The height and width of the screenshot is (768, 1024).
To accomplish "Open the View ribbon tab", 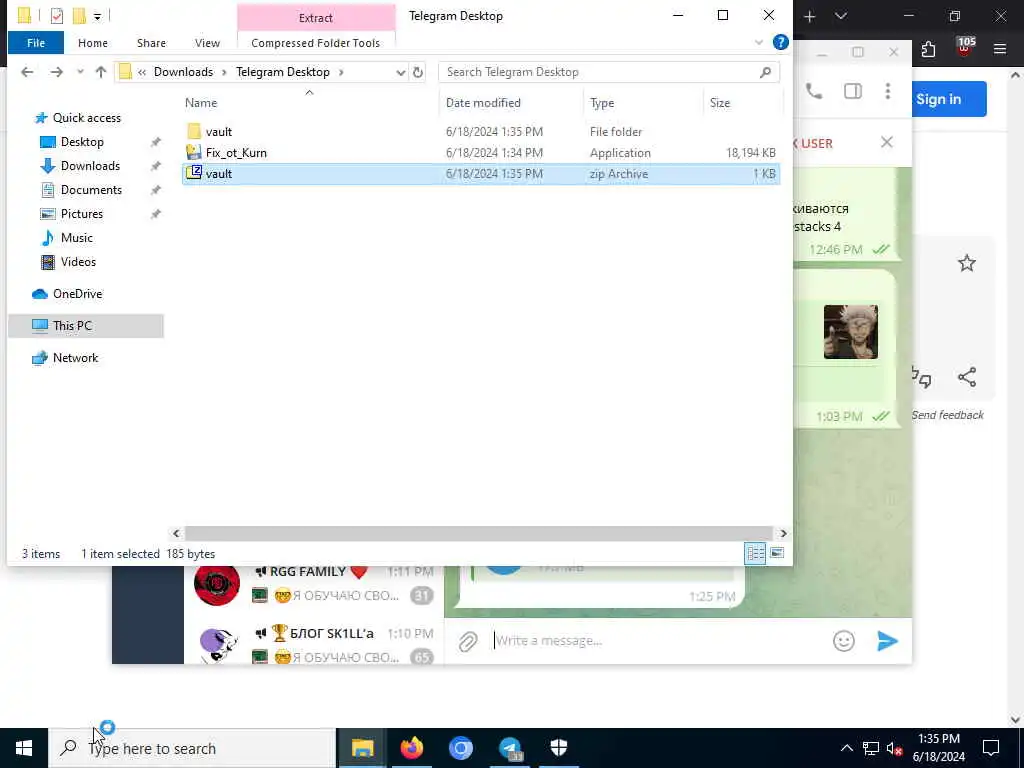I will tap(207, 43).
